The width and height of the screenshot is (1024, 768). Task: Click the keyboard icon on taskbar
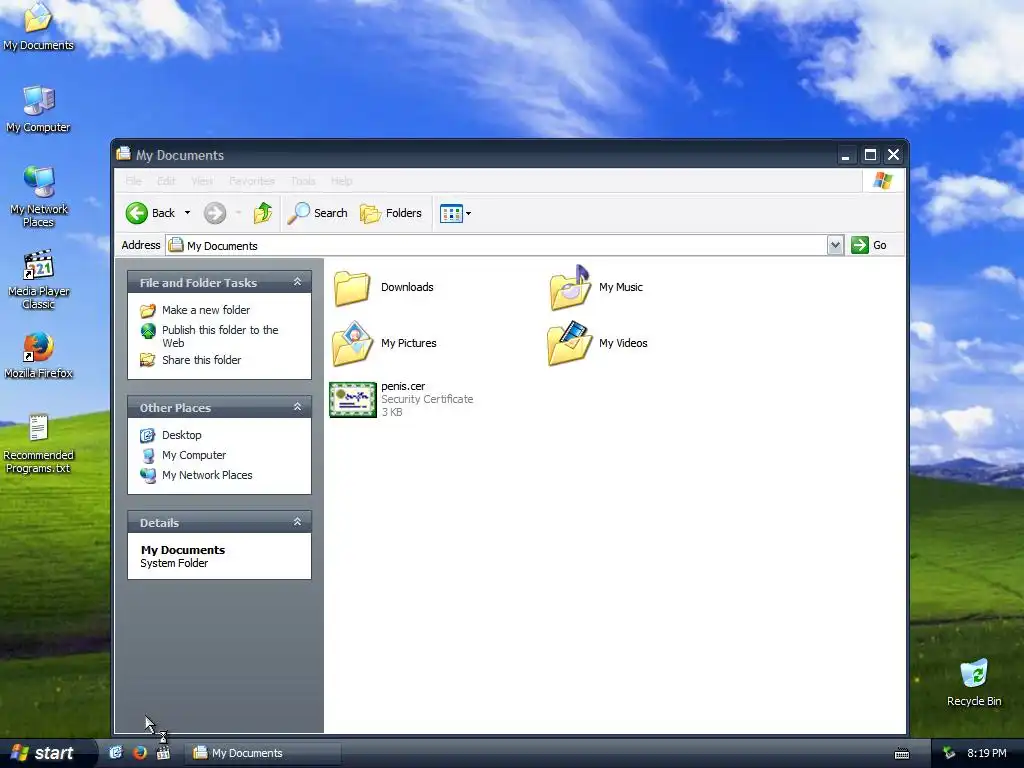pyautogui.click(x=902, y=754)
